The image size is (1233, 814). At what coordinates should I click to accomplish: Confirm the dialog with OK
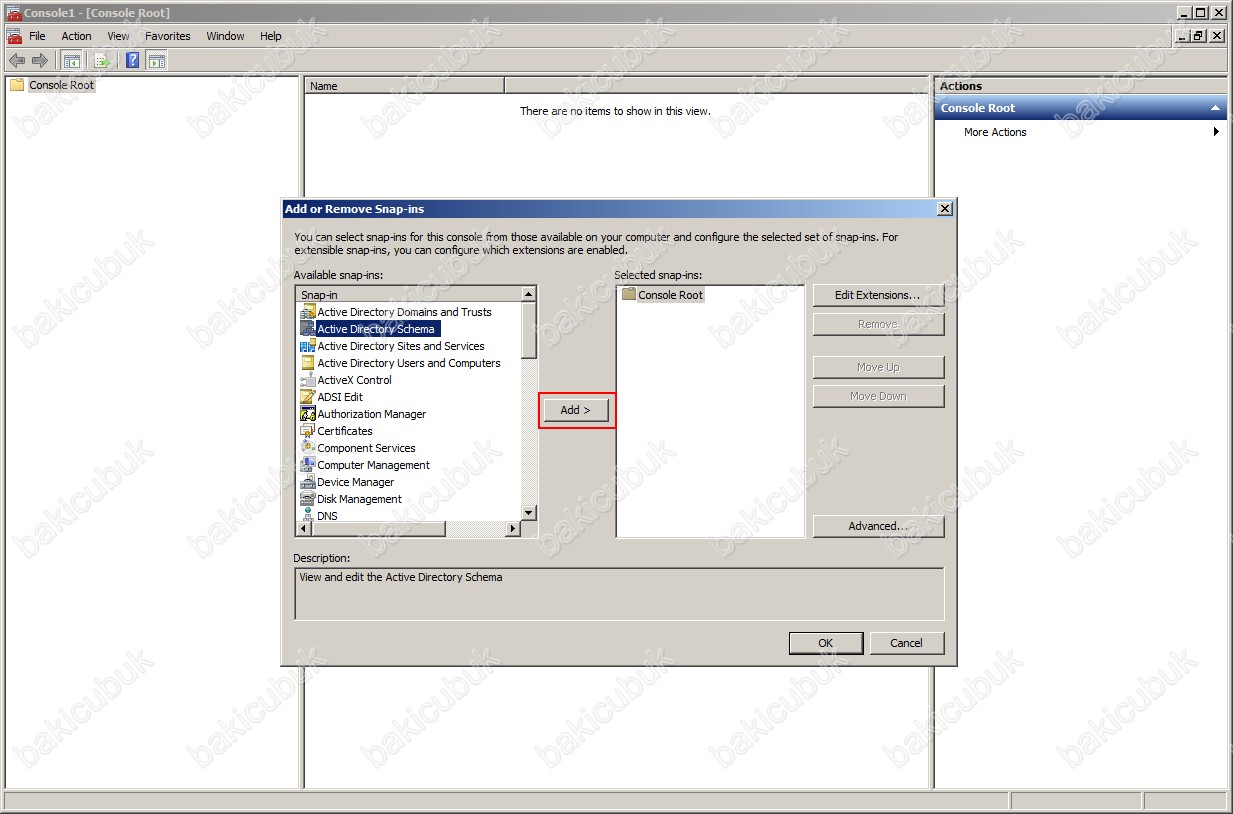[x=826, y=643]
